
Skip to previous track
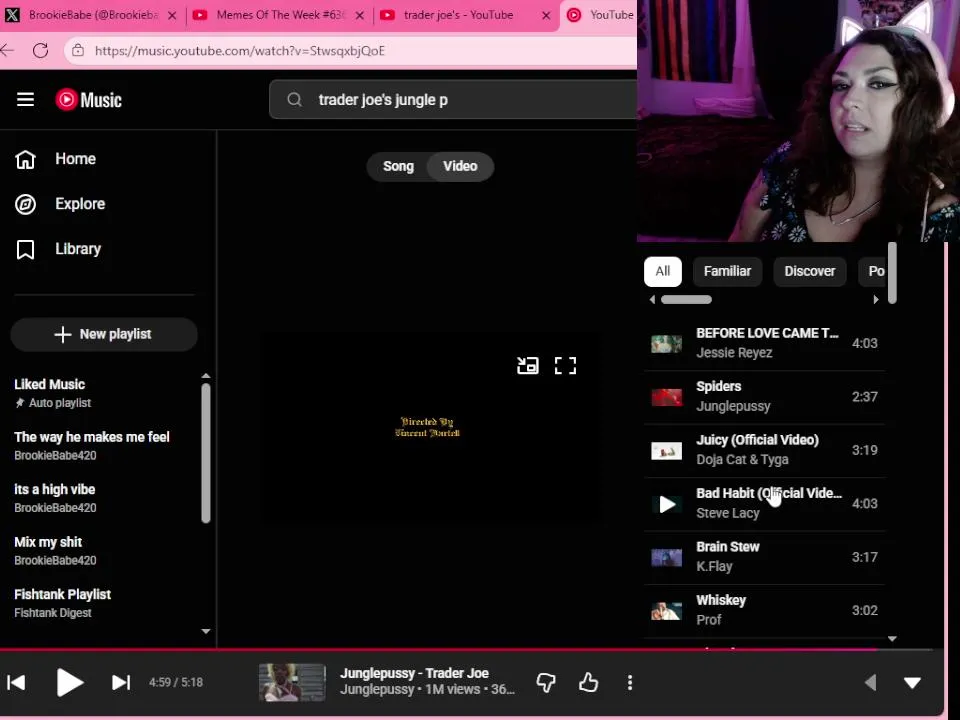(x=17, y=682)
